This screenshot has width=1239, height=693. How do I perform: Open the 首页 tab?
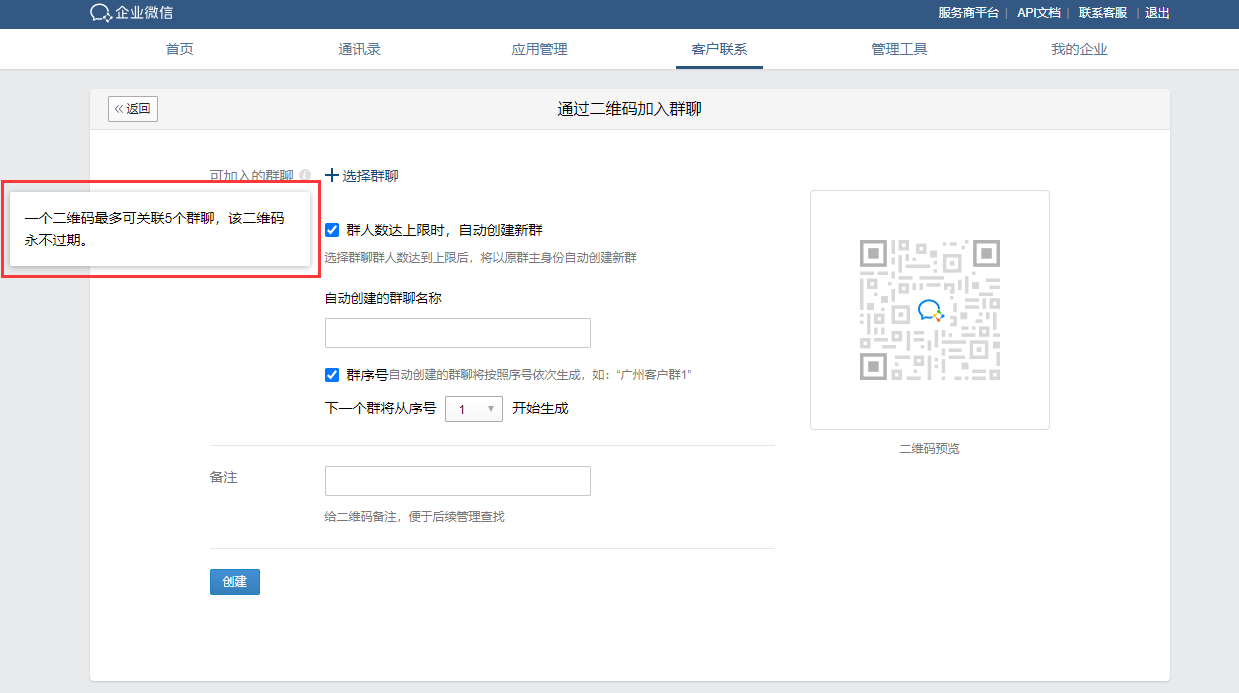pyautogui.click(x=180, y=49)
